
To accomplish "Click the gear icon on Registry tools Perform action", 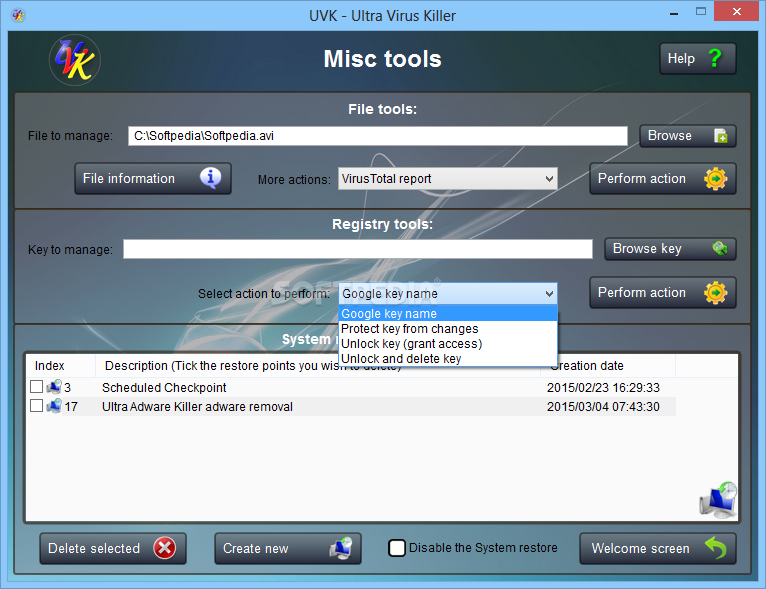I will [x=715, y=293].
